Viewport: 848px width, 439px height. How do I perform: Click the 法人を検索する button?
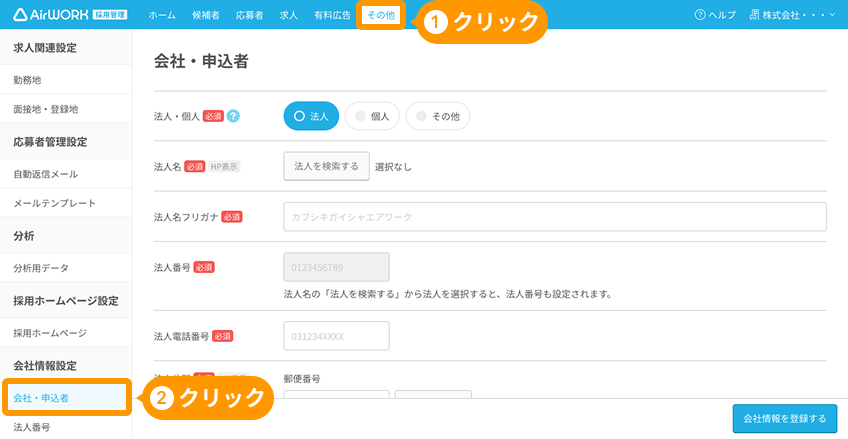tap(326, 166)
